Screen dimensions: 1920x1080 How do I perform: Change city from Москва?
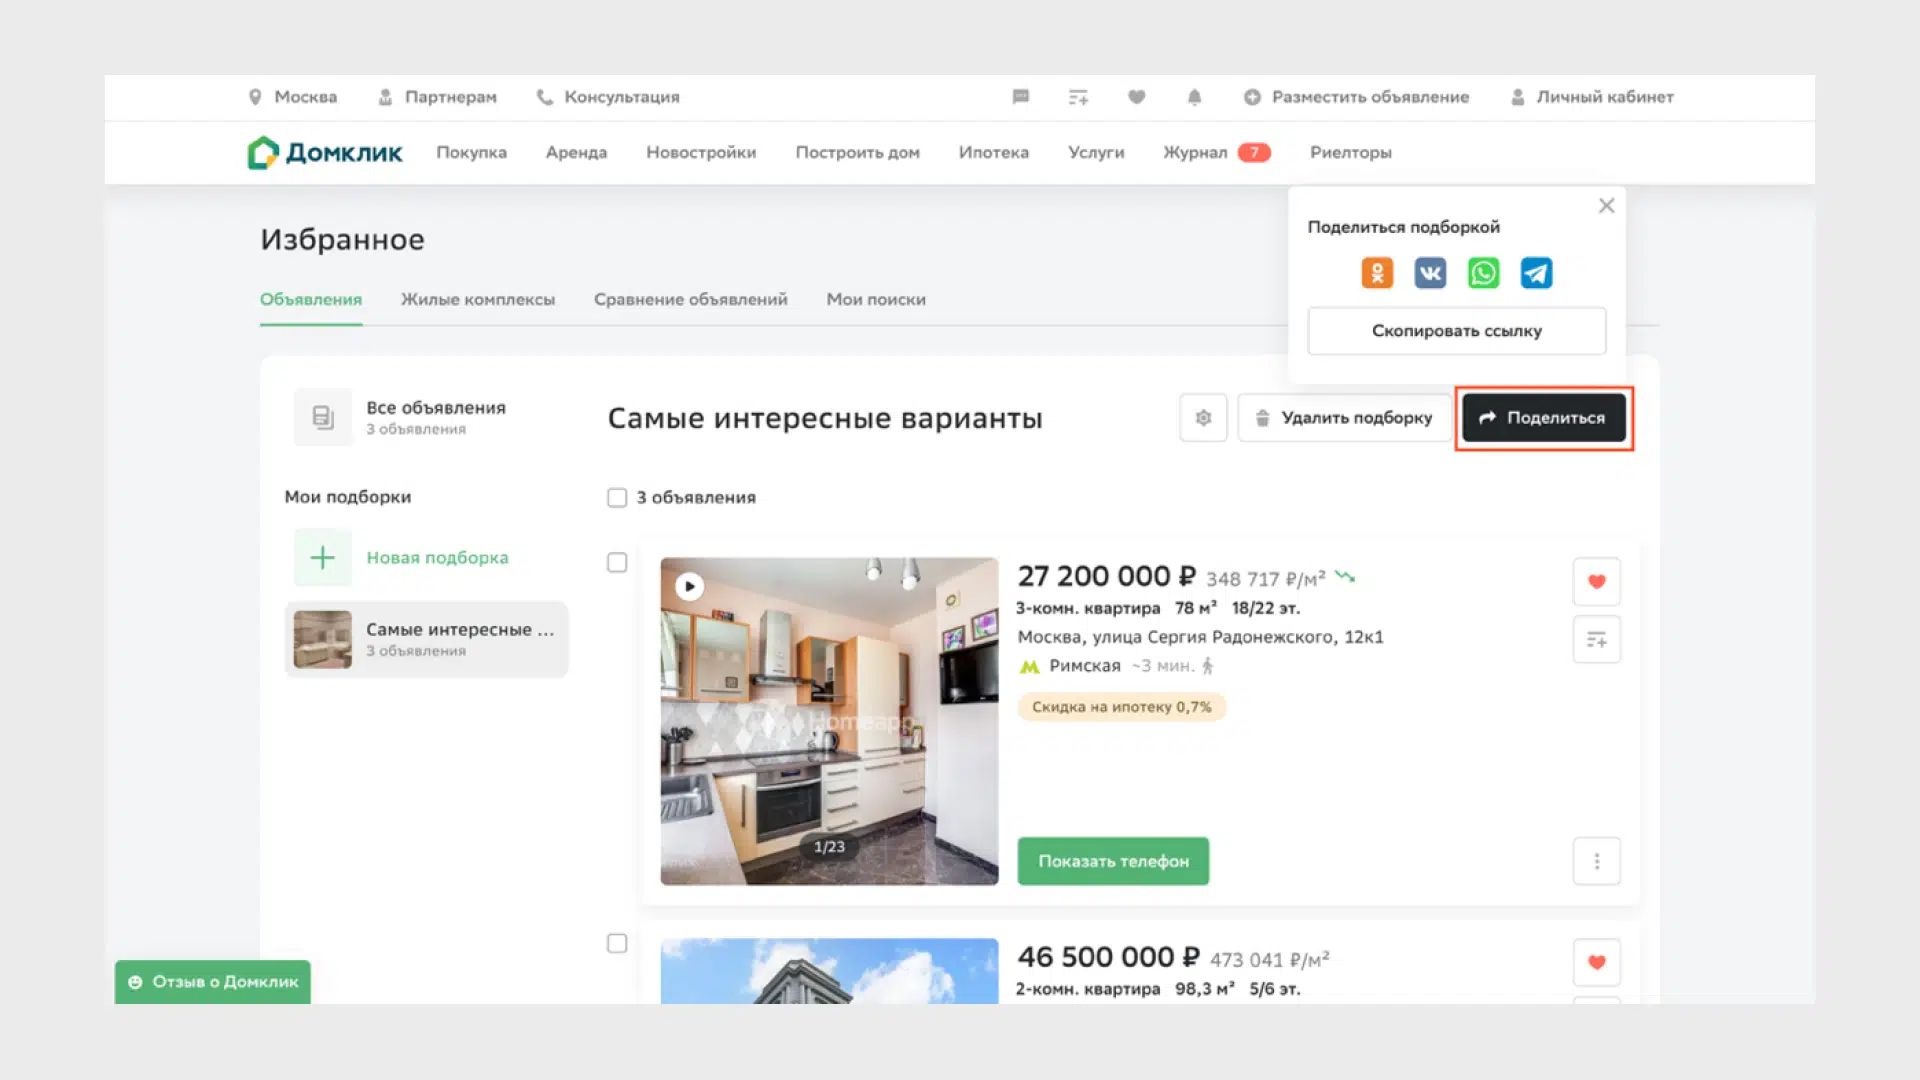pos(293,97)
